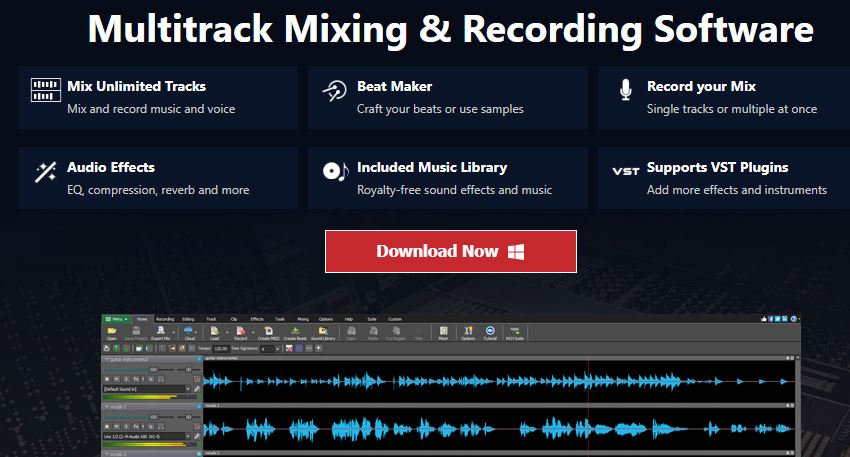This screenshot has height=457, width=850.
Task: Click the Sound Library toolbar icon
Action: (x=323, y=333)
